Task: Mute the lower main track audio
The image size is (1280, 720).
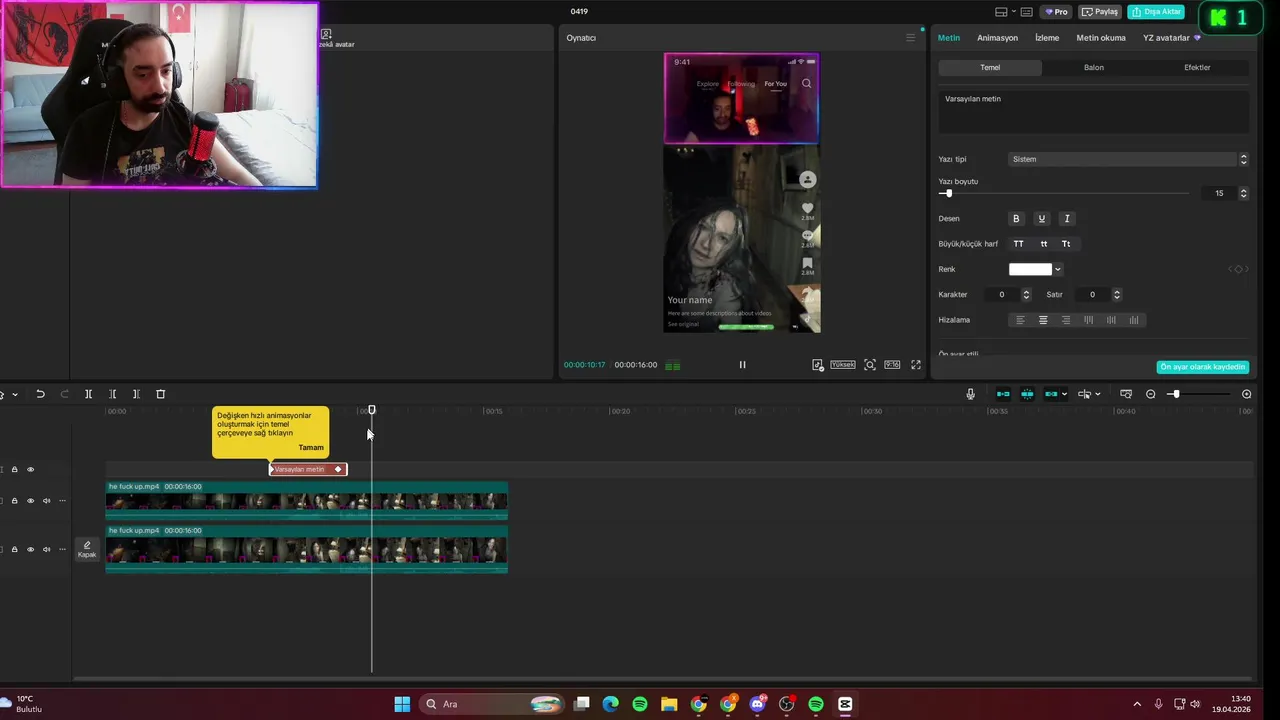Action: [46, 549]
